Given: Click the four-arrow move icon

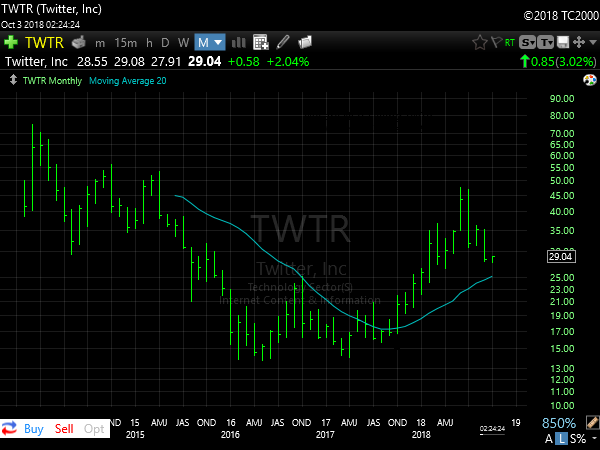Looking at the screenshot, I should click(579, 42).
